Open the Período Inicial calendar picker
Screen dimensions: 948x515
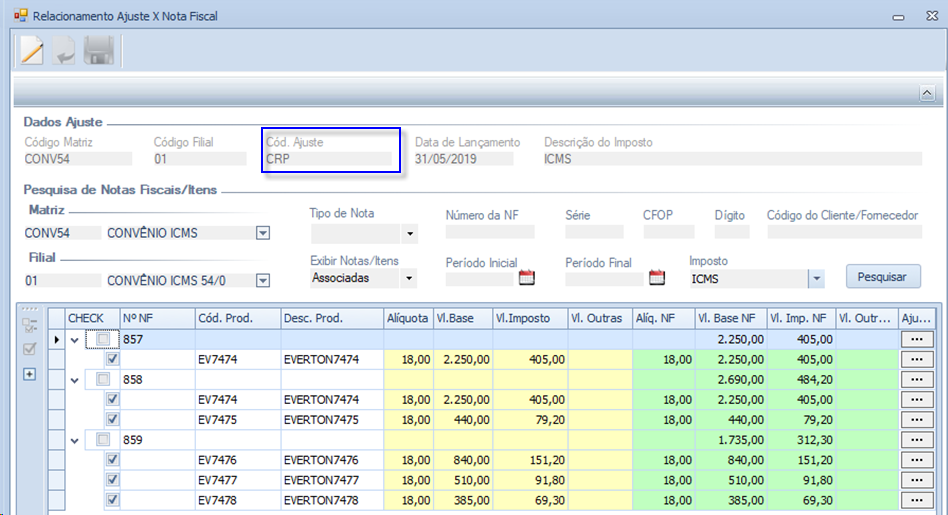pyautogui.click(x=528, y=278)
